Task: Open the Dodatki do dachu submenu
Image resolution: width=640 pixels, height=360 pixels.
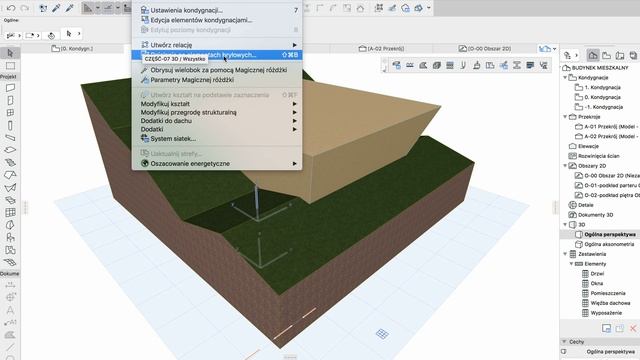Action: pyautogui.click(x=217, y=121)
